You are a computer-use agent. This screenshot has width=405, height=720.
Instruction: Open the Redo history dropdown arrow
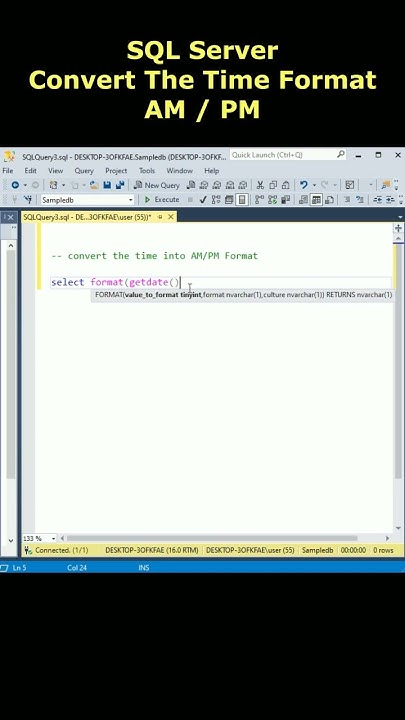tap(335, 185)
